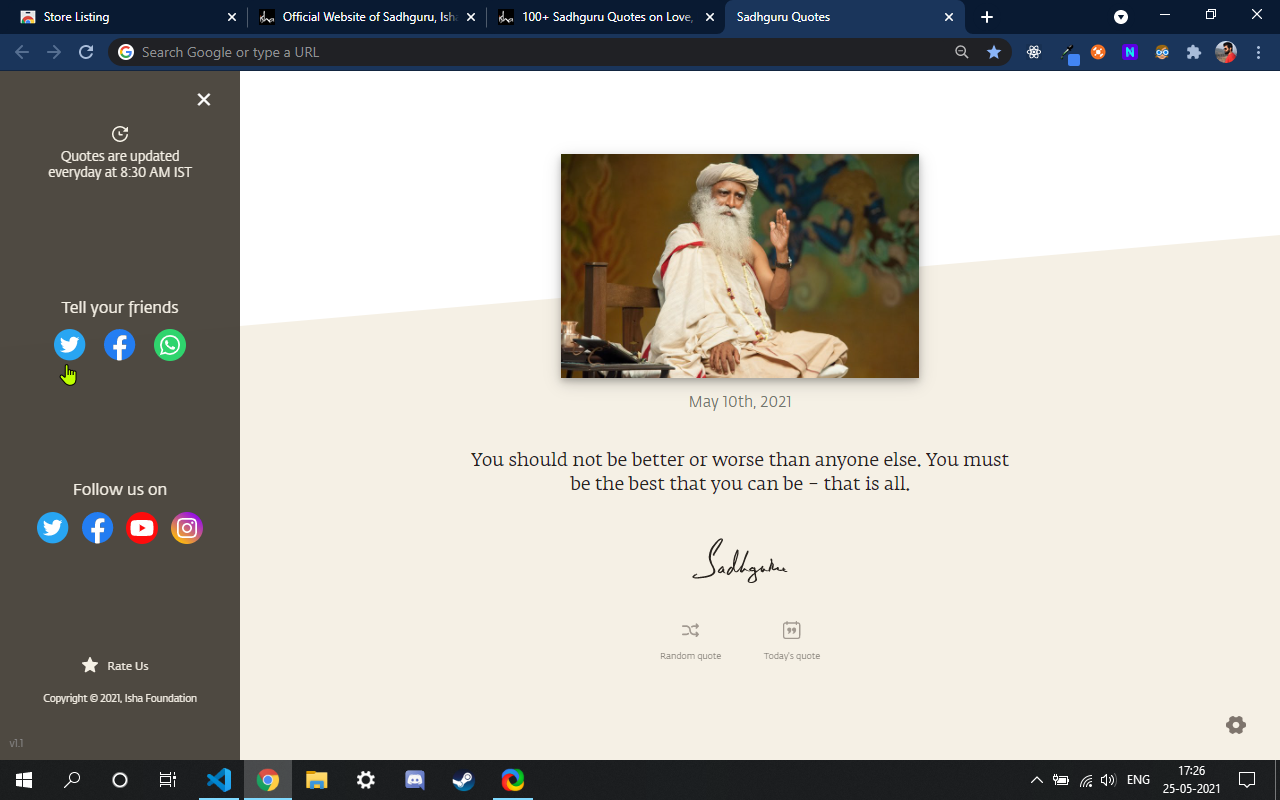Image resolution: width=1280 pixels, height=800 pixels.
Task: Open Visual Studio Code from the taskbar
Action: 218,779
